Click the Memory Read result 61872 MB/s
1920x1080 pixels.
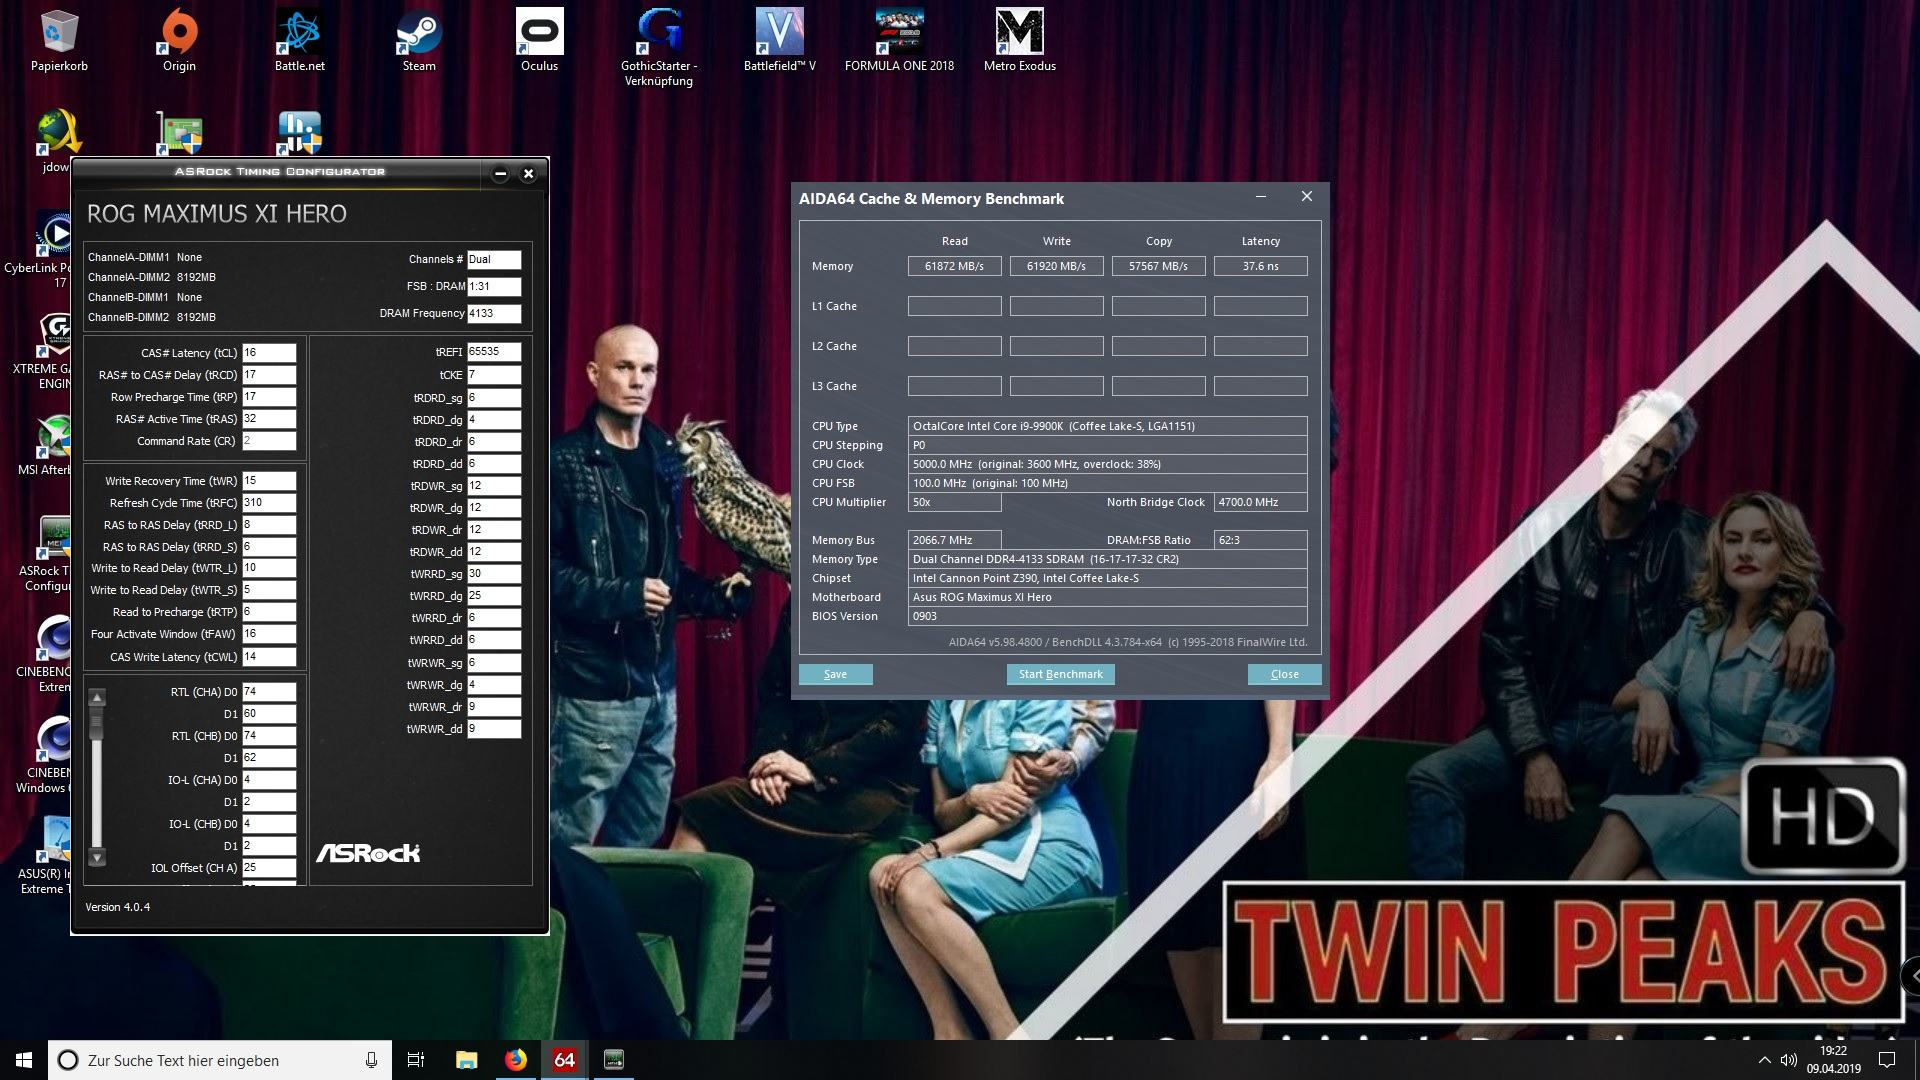(x=954, y=266)
